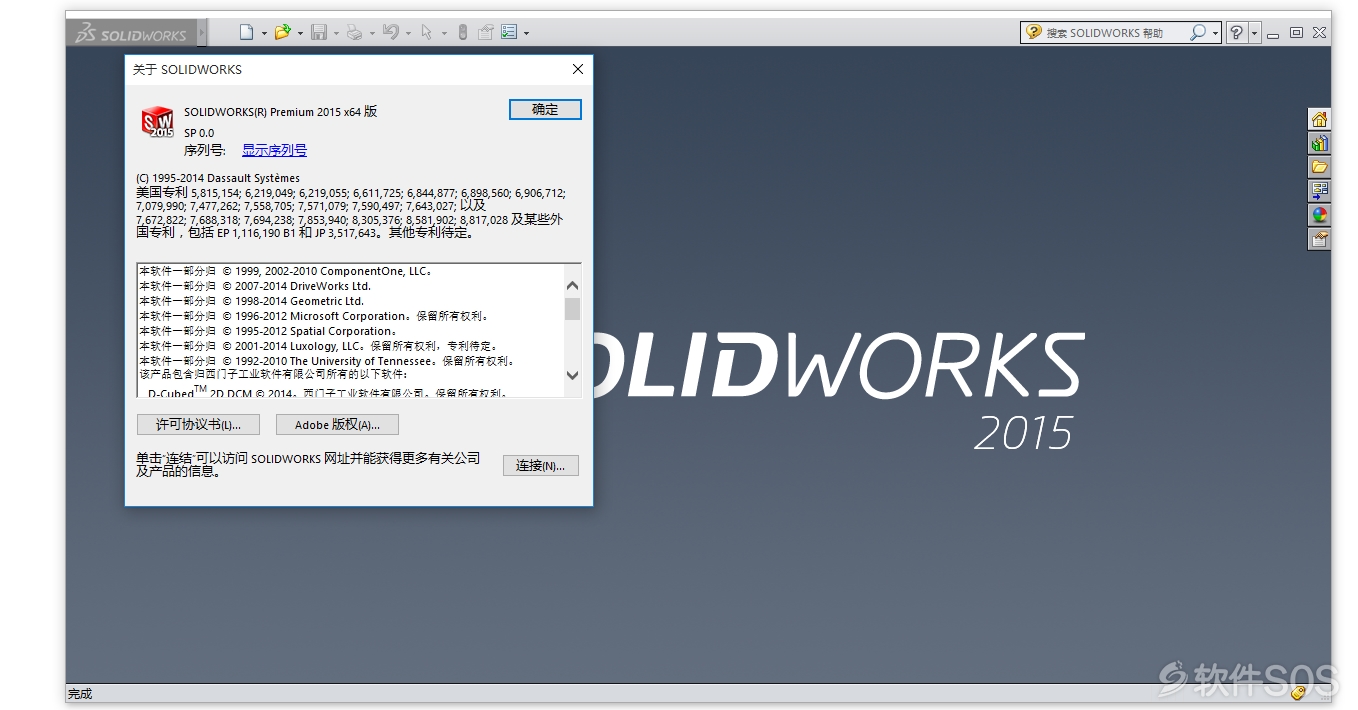This screenshot has height=710, width=1358.
Task: Click the status bar icon at the bottom right
Action: [1298, 692]
